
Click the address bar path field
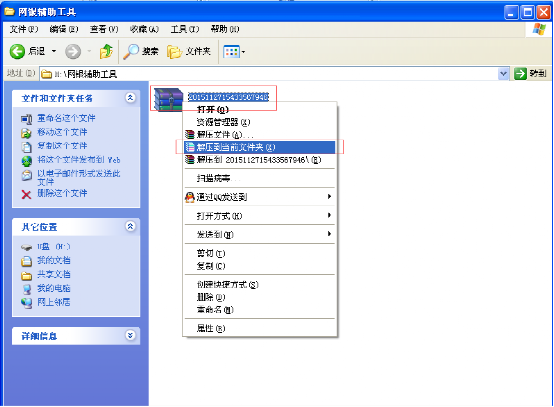[x=269, y=73]
